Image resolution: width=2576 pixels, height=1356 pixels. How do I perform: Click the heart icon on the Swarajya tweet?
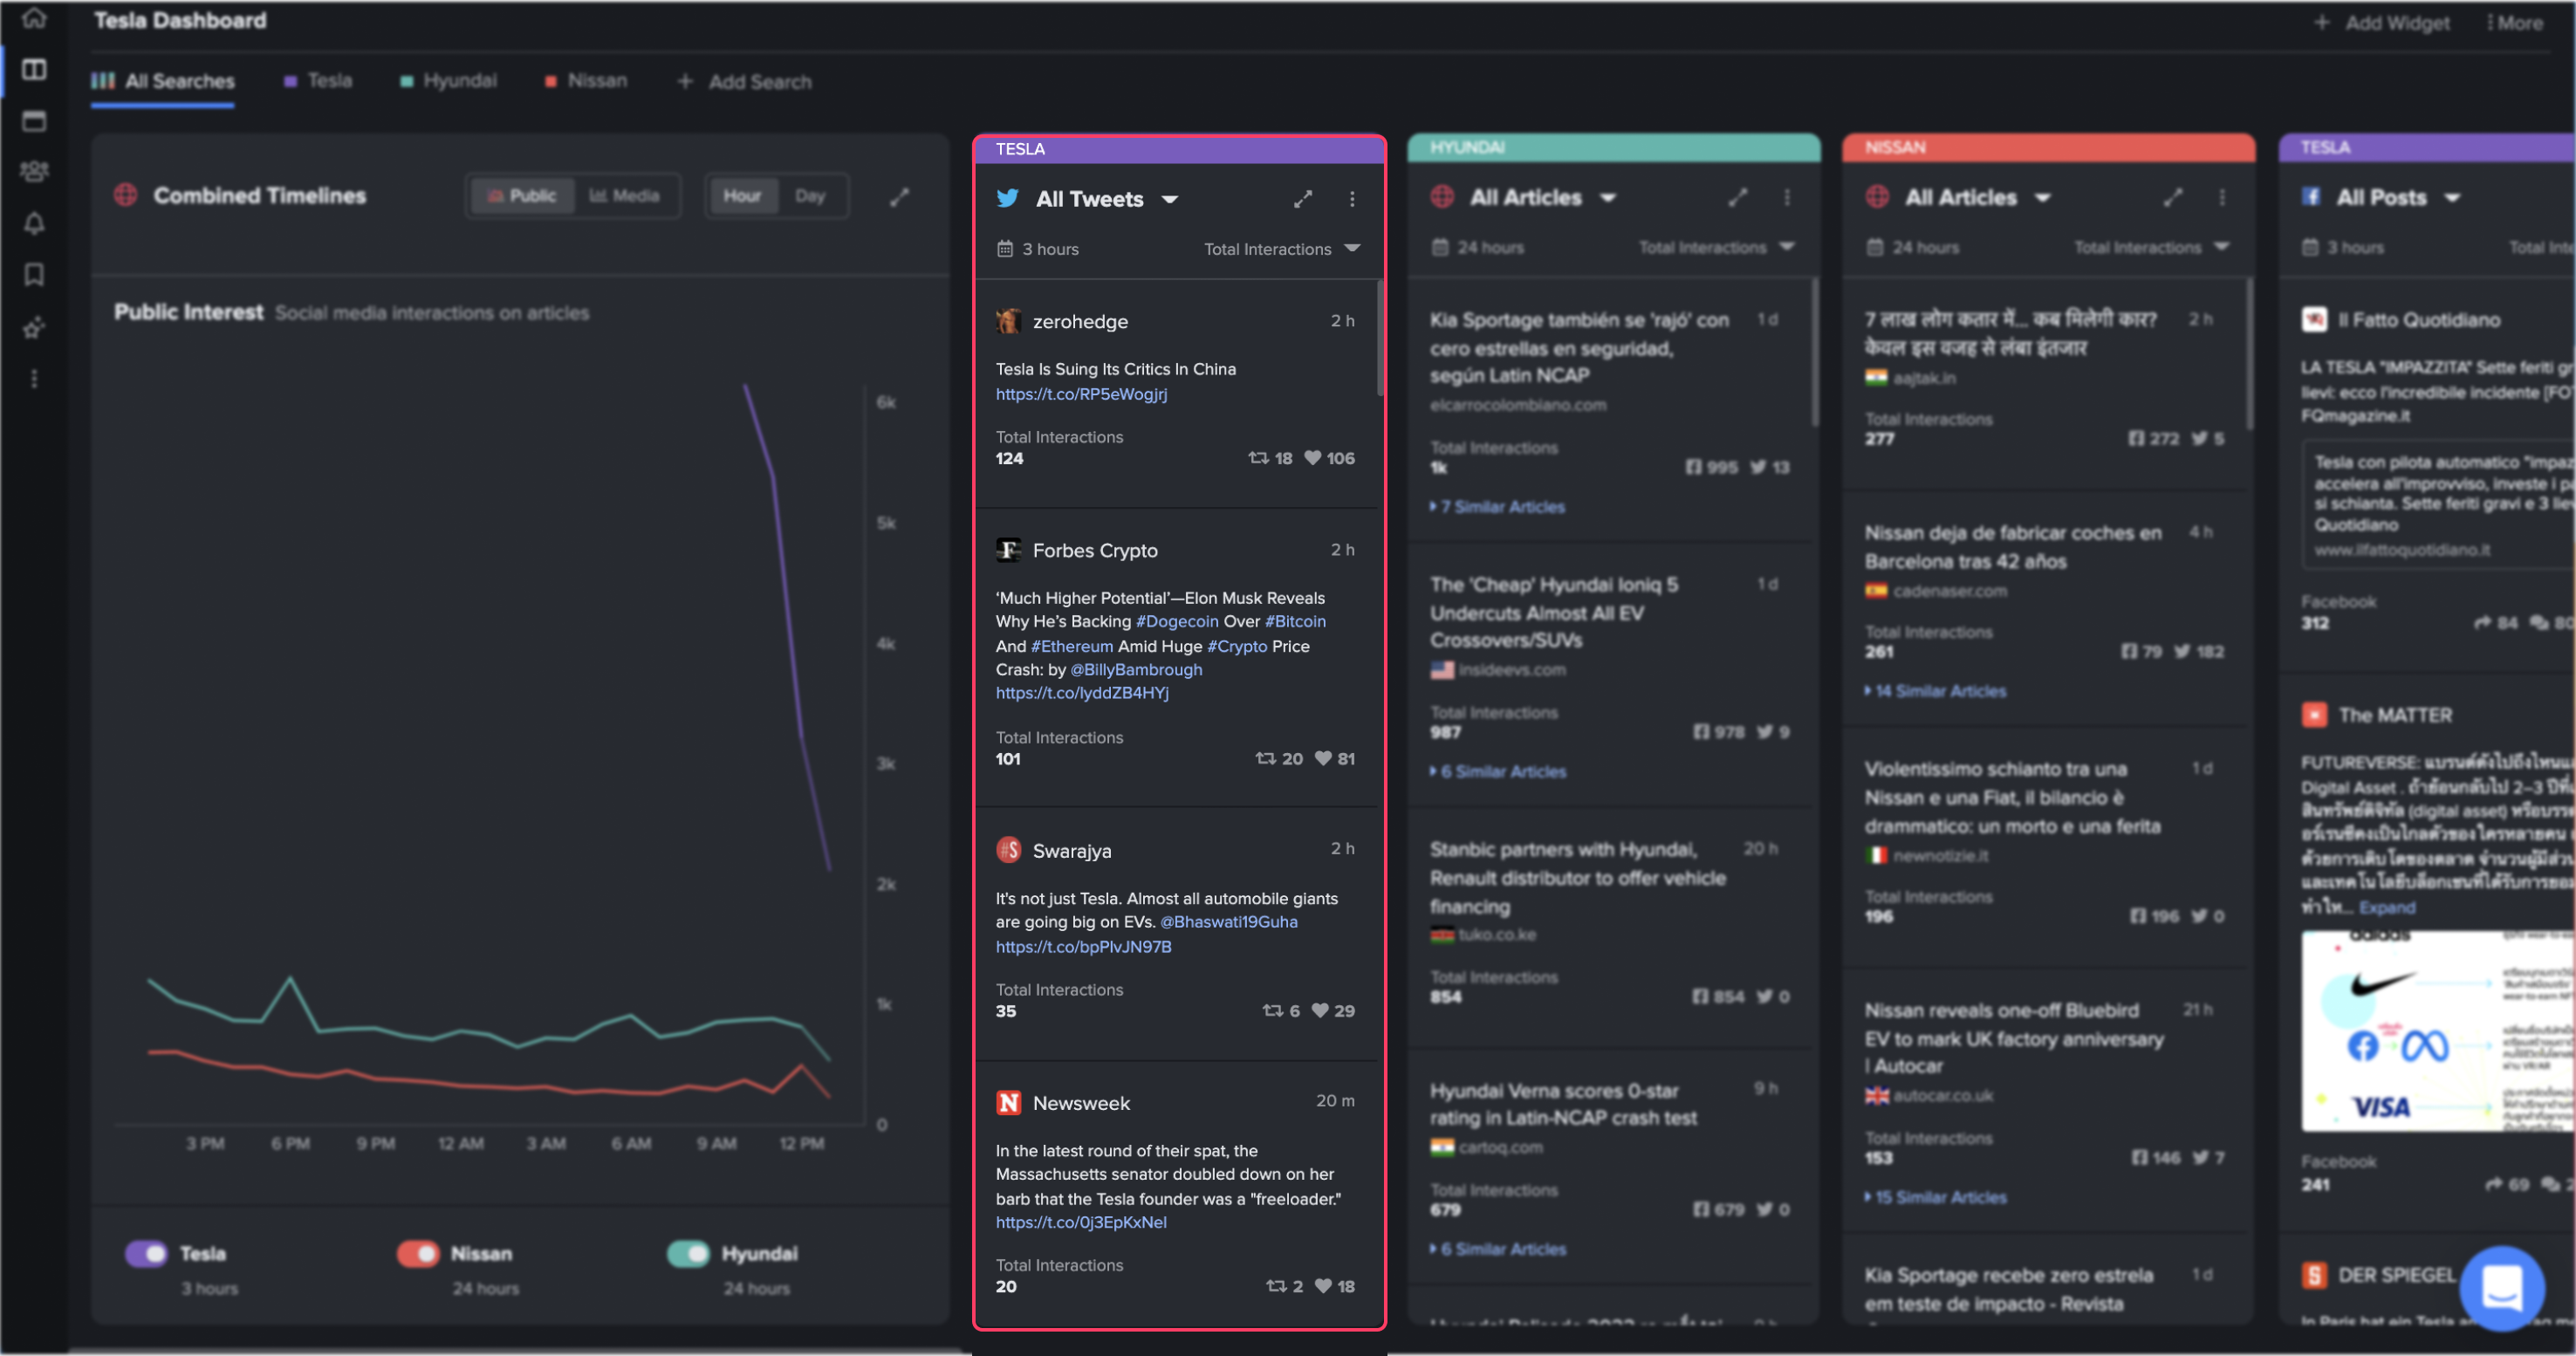(1320, 1011)
